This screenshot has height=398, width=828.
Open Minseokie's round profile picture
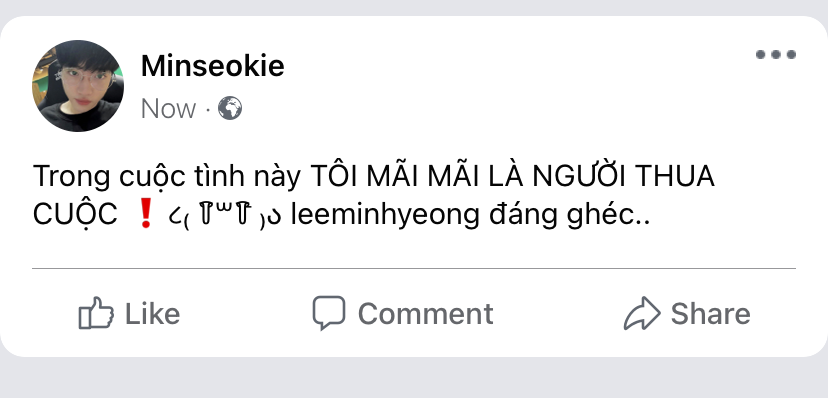[x=78, y=86]
